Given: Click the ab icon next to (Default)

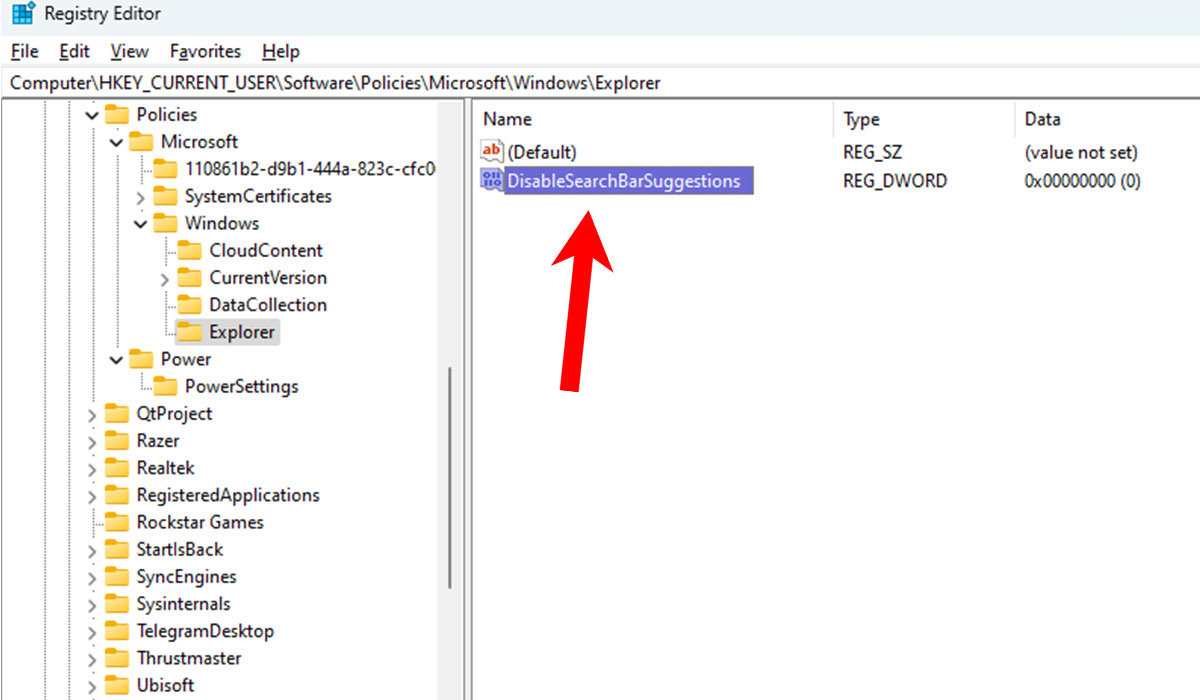Looking at the screenshot, I should click(492, 151).
